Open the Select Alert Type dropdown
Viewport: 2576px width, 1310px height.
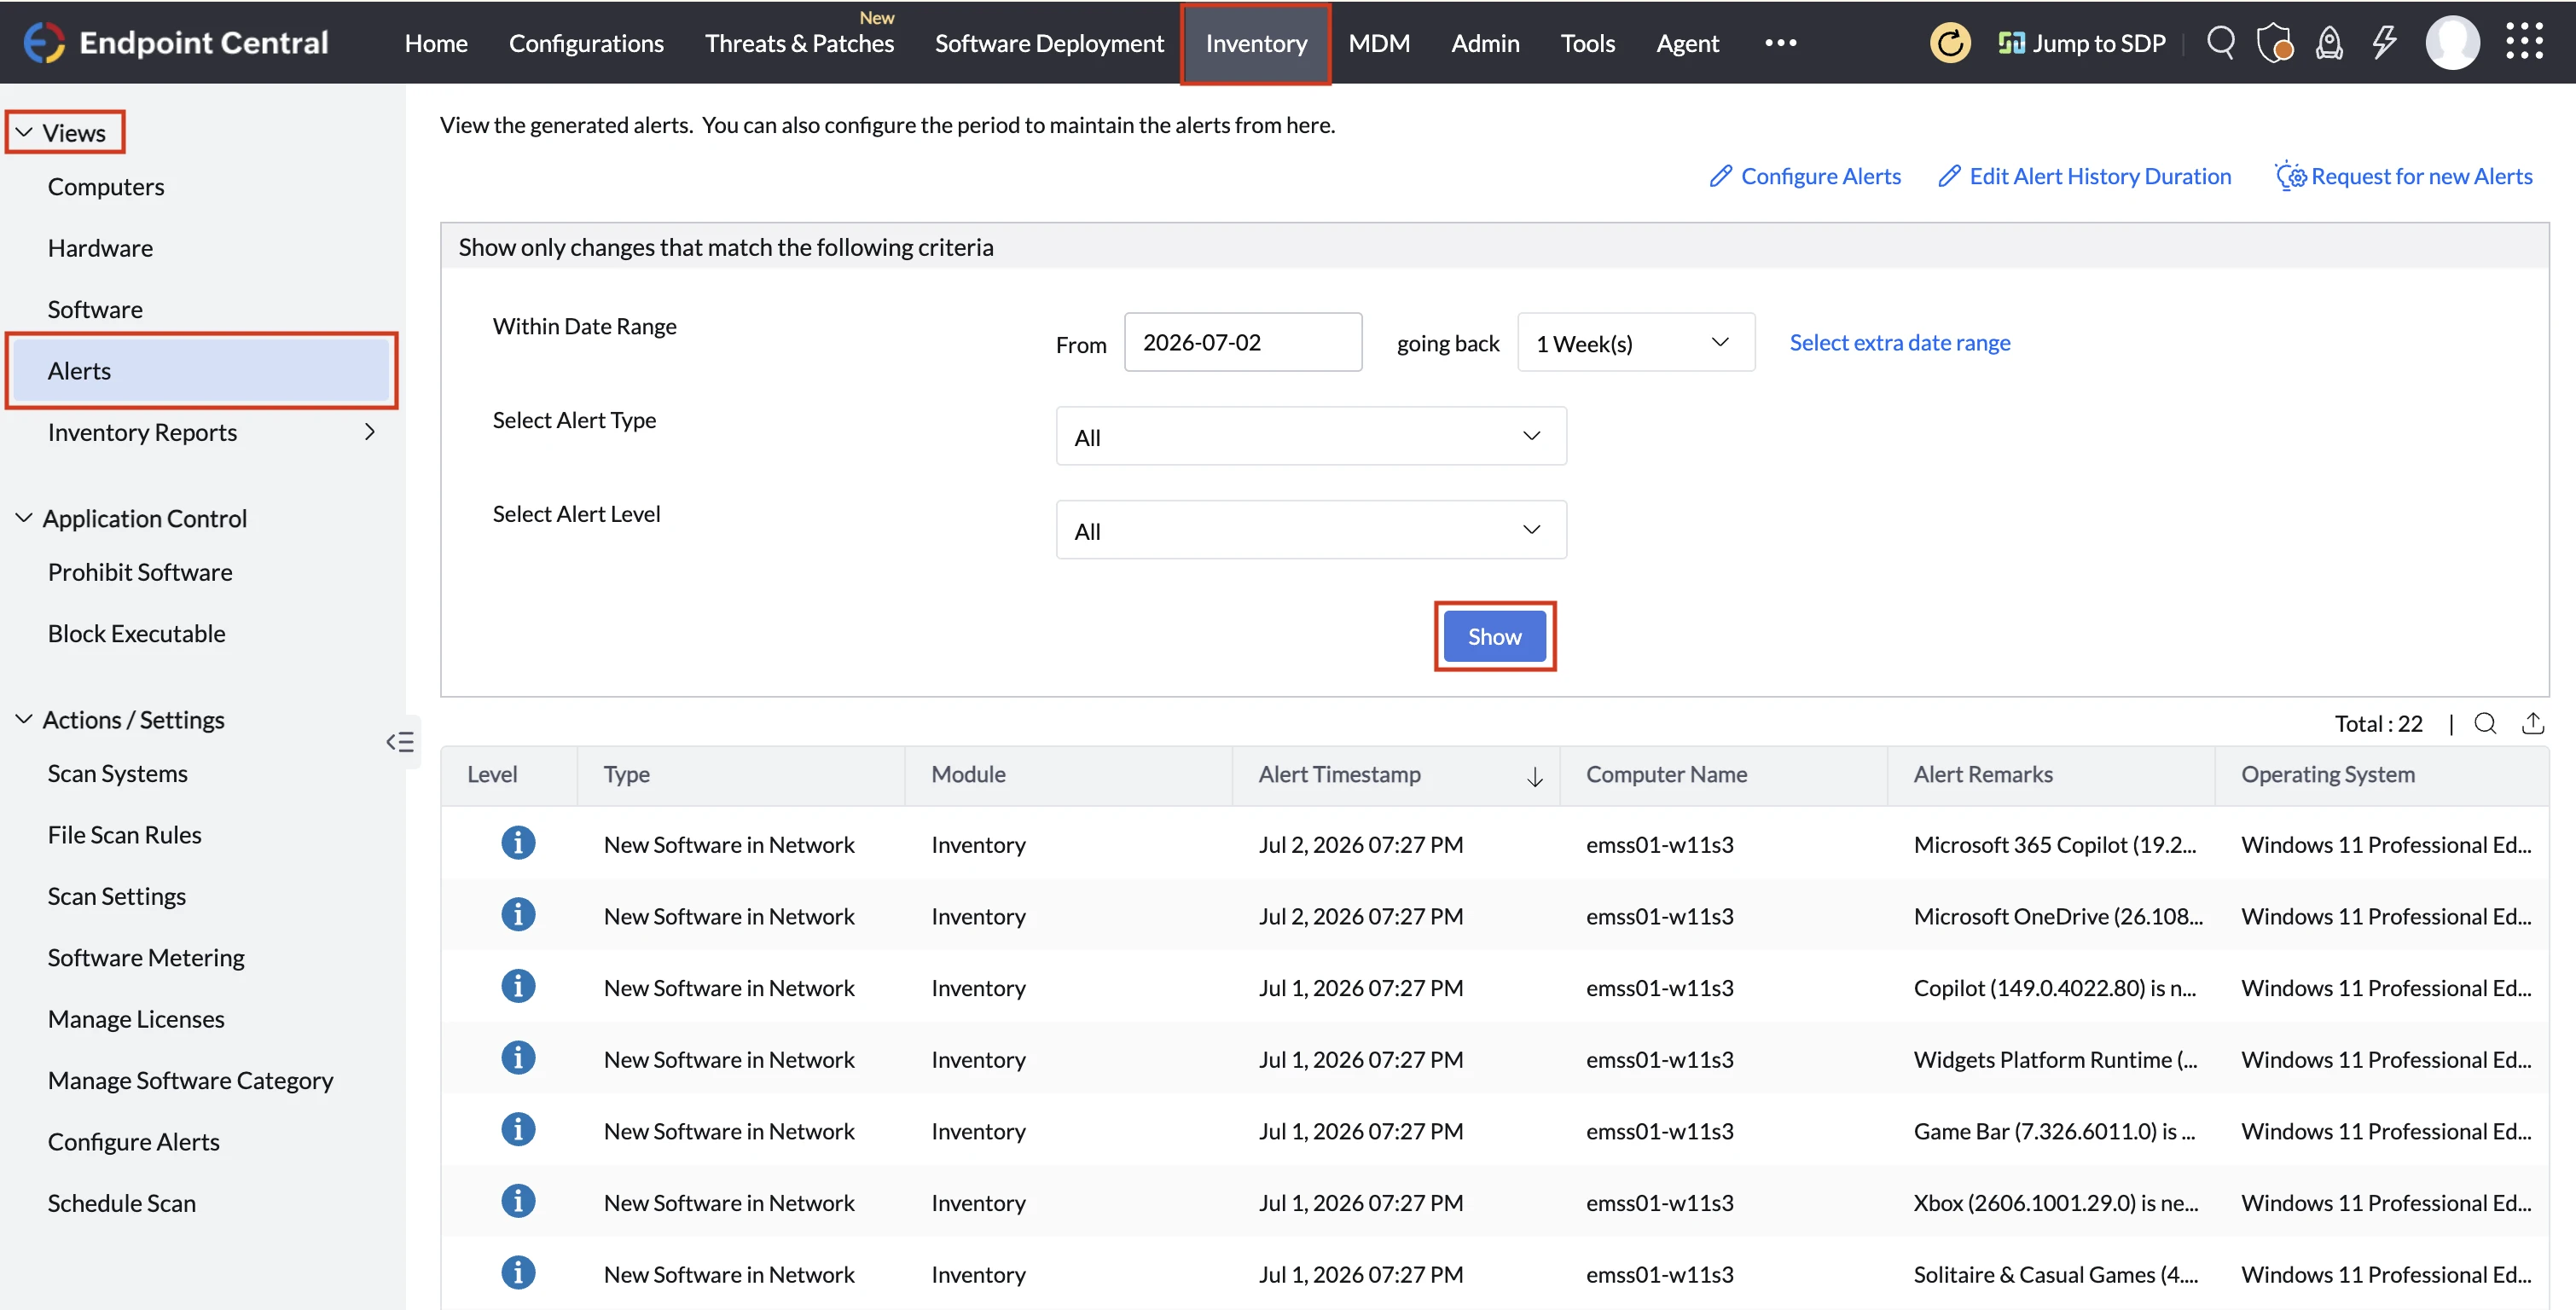tap(1311, 436)
